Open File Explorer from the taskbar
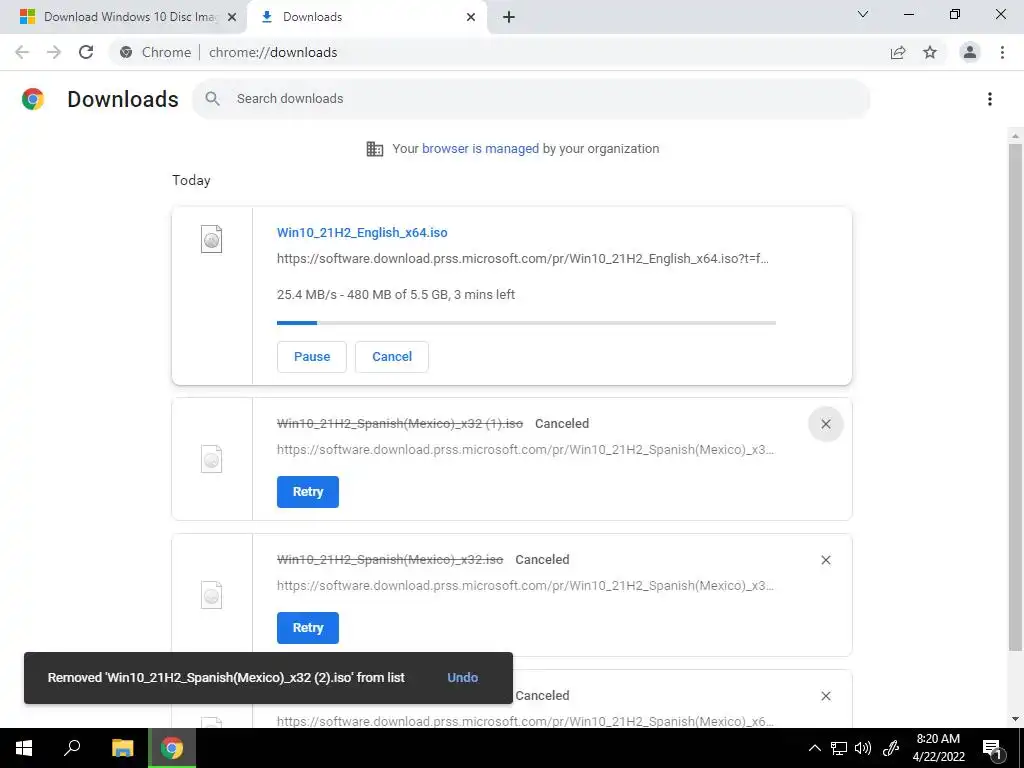This screenshot has height=768, width=1024. click(122, 748)
